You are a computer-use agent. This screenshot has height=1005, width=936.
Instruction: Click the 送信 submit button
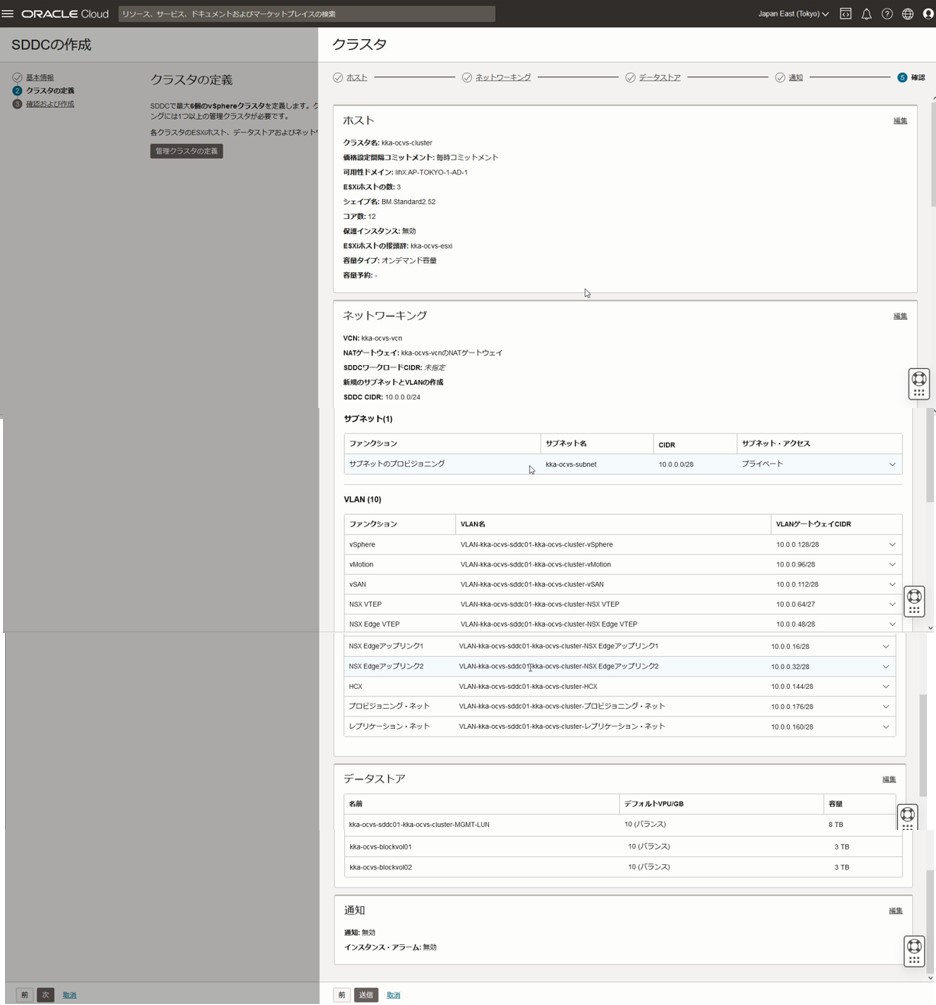coord(366,995)
